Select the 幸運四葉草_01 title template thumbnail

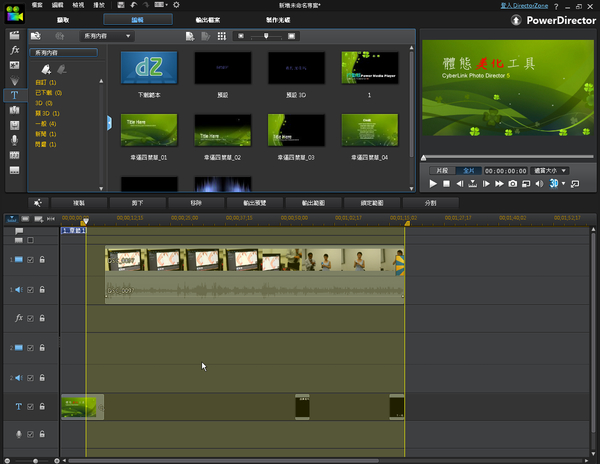pyautogui.click(x=149, y=132)
